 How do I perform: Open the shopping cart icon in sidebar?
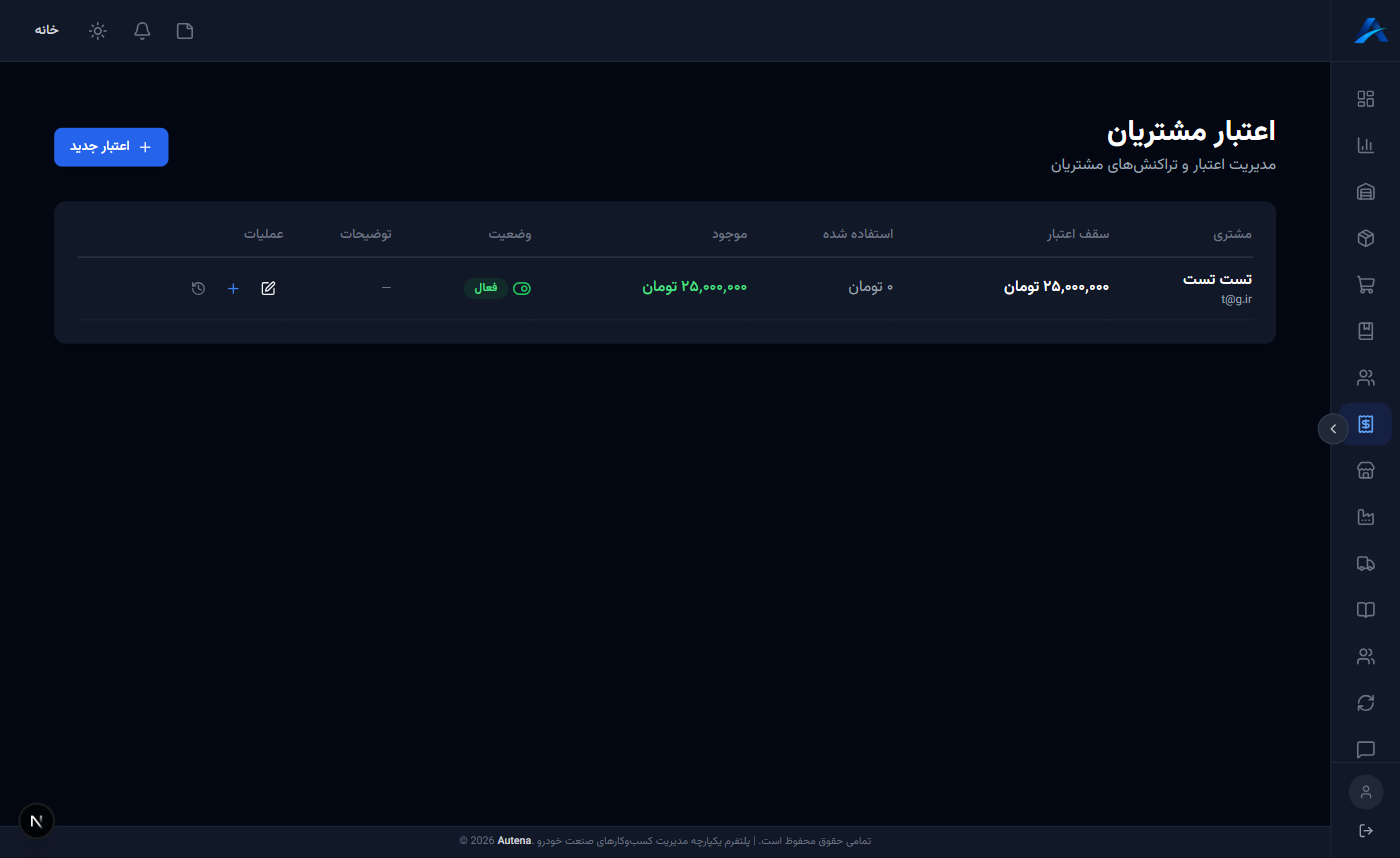click(1365, 285)
